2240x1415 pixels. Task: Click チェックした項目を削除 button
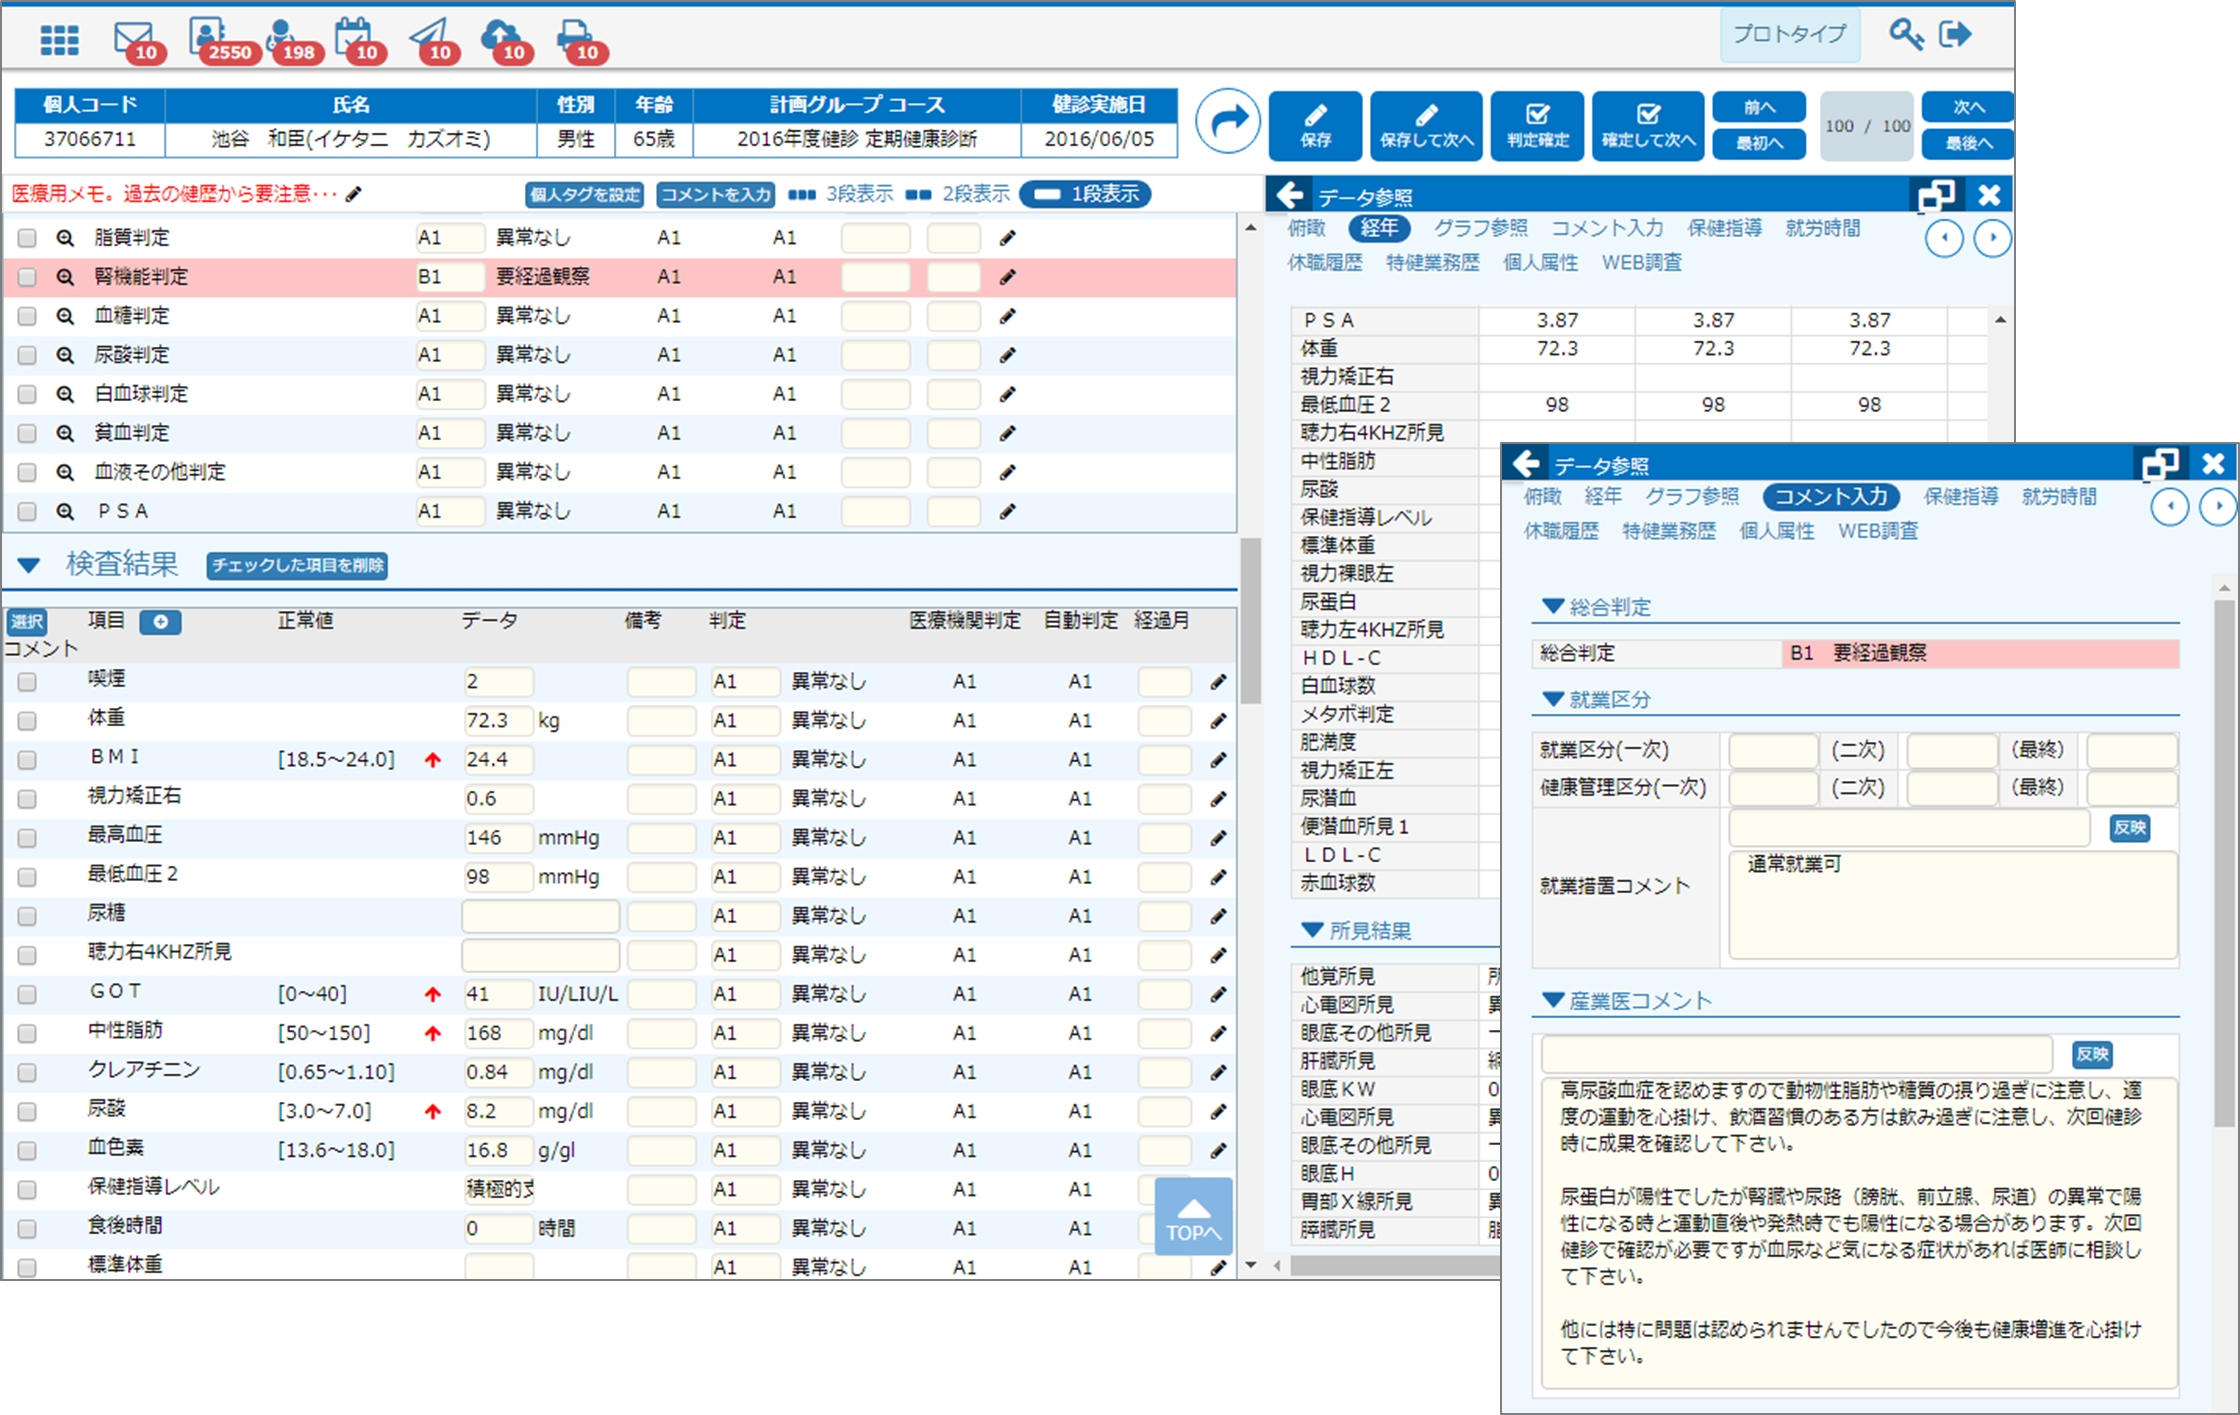(x=297, y=565)
